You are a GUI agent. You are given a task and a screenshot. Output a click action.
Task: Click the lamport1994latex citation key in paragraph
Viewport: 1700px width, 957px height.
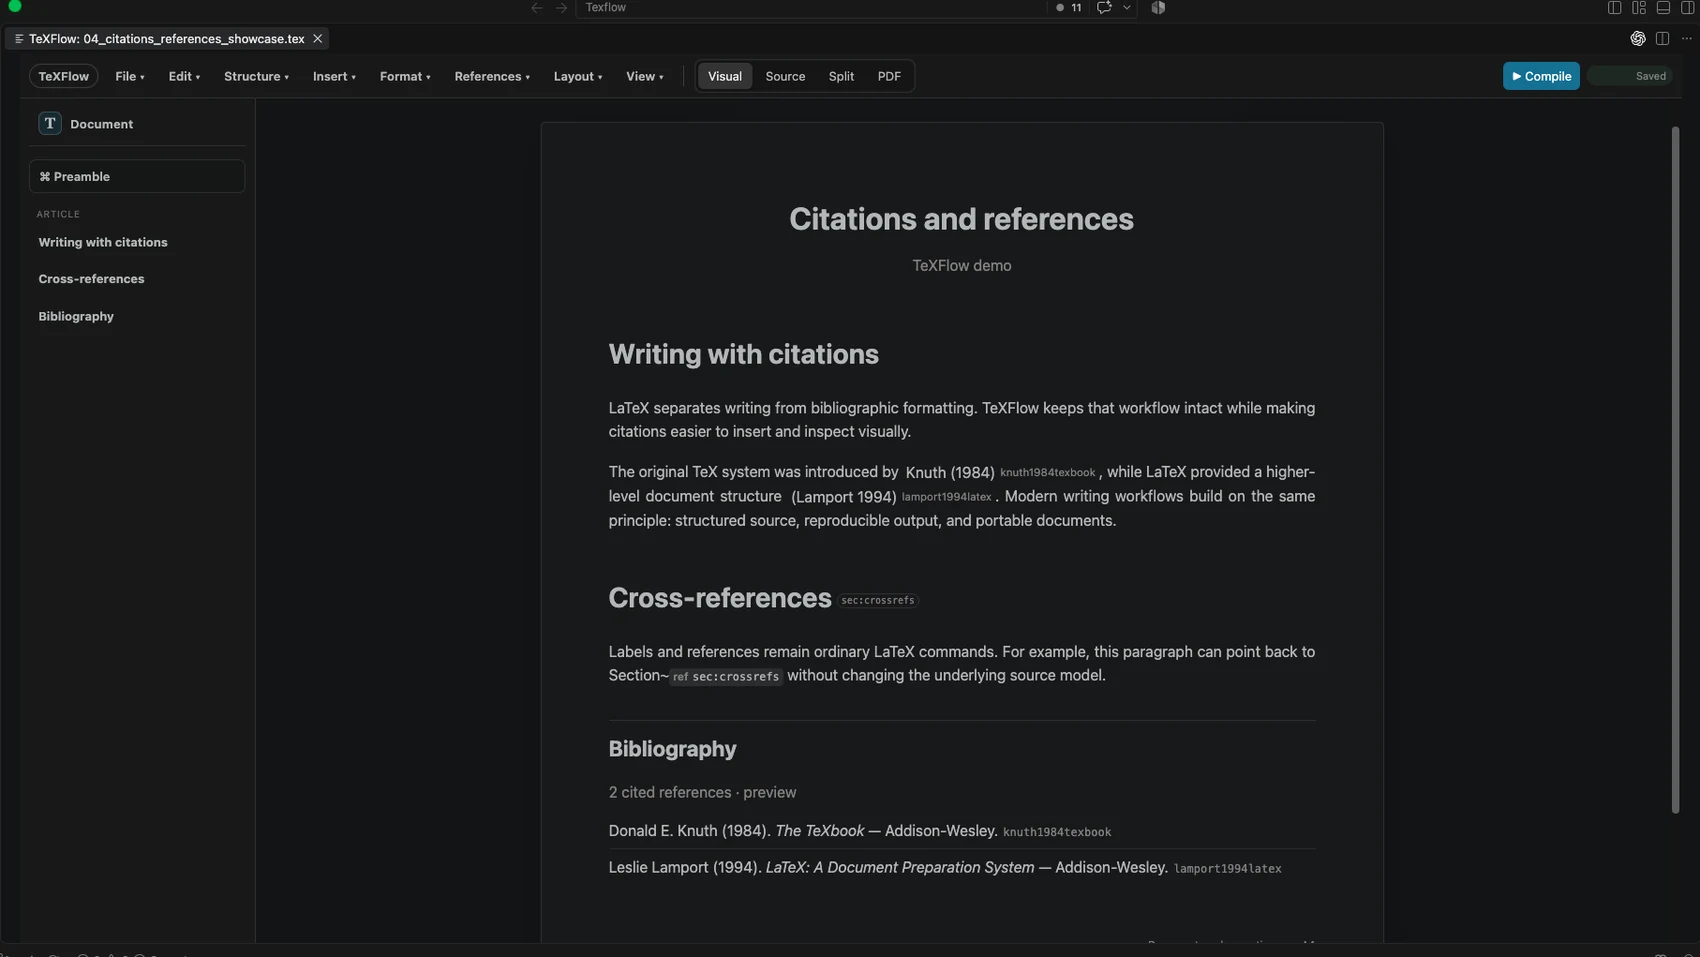click(946, 497)
